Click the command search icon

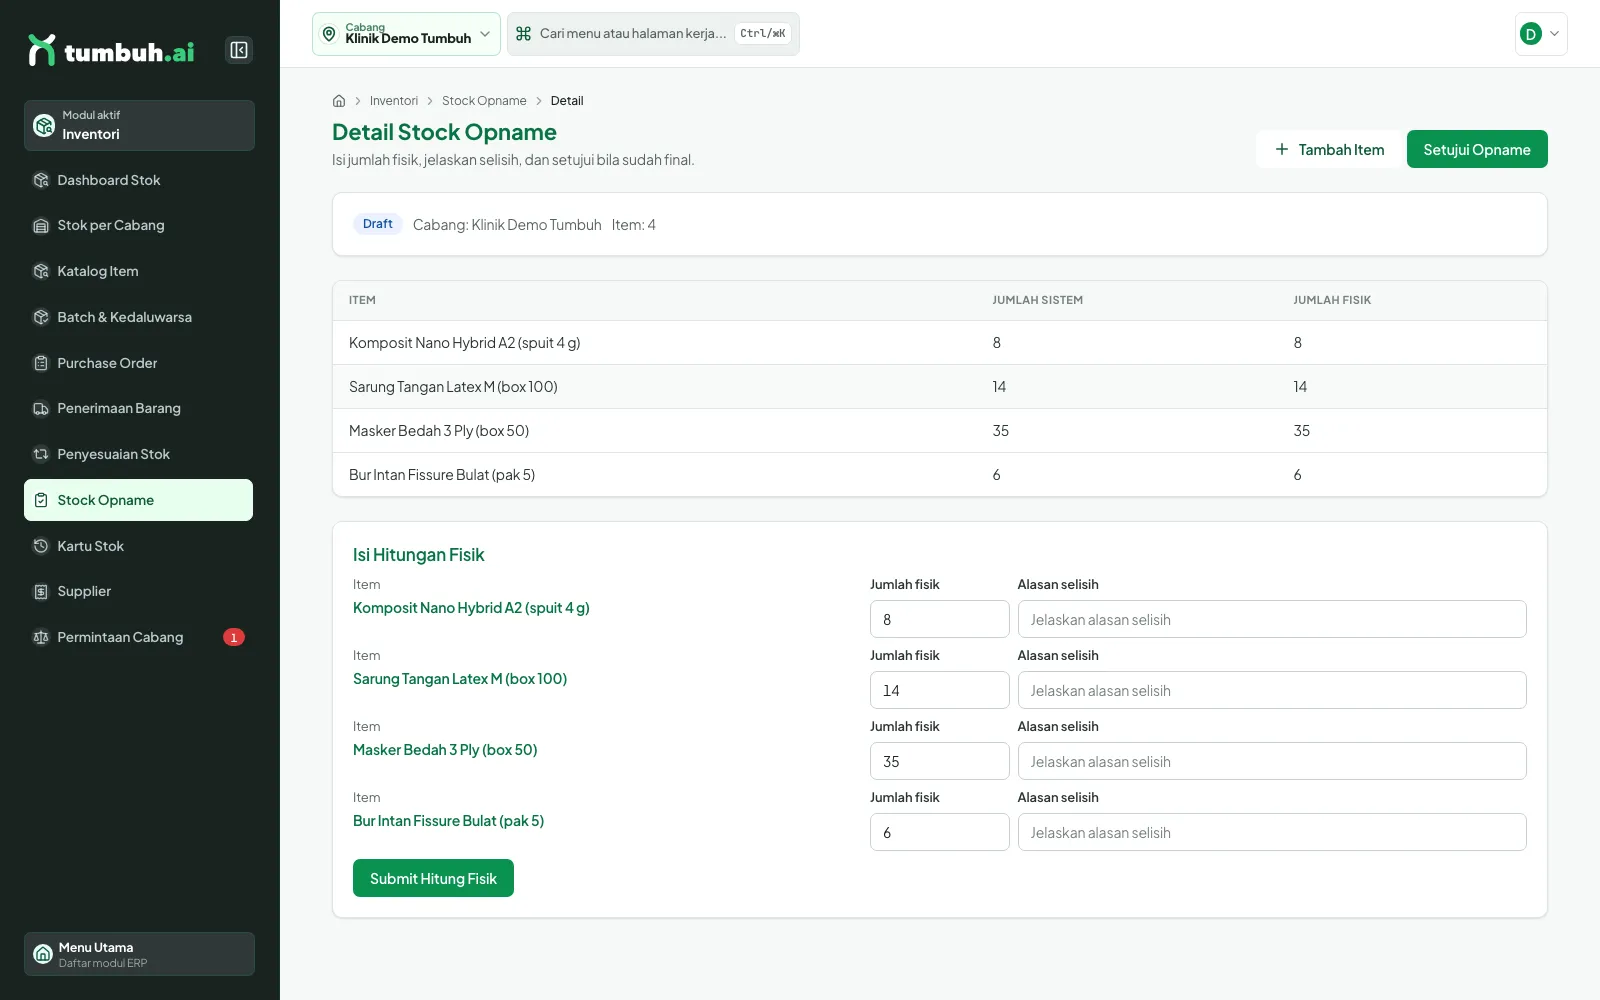point(523,34)
